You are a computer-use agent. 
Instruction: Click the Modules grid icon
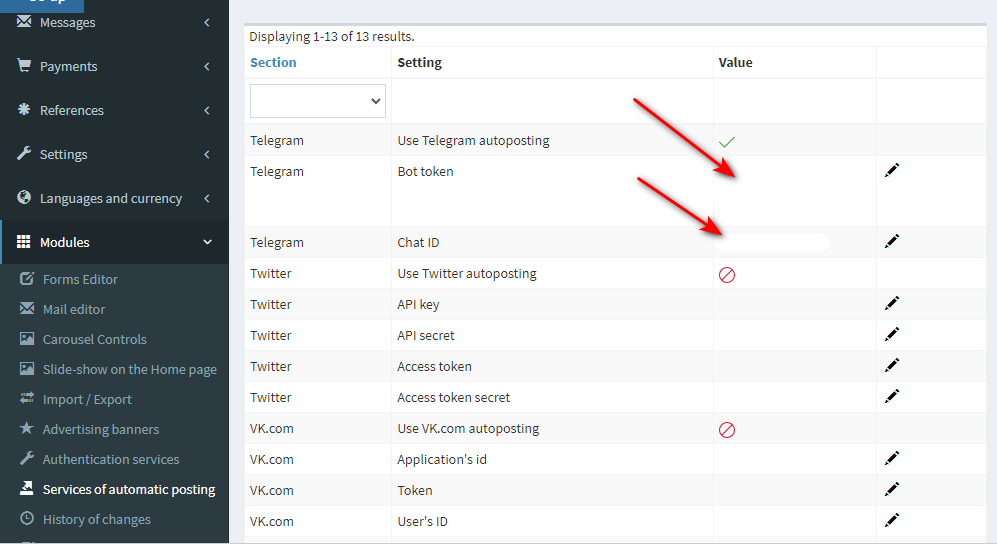24,241
